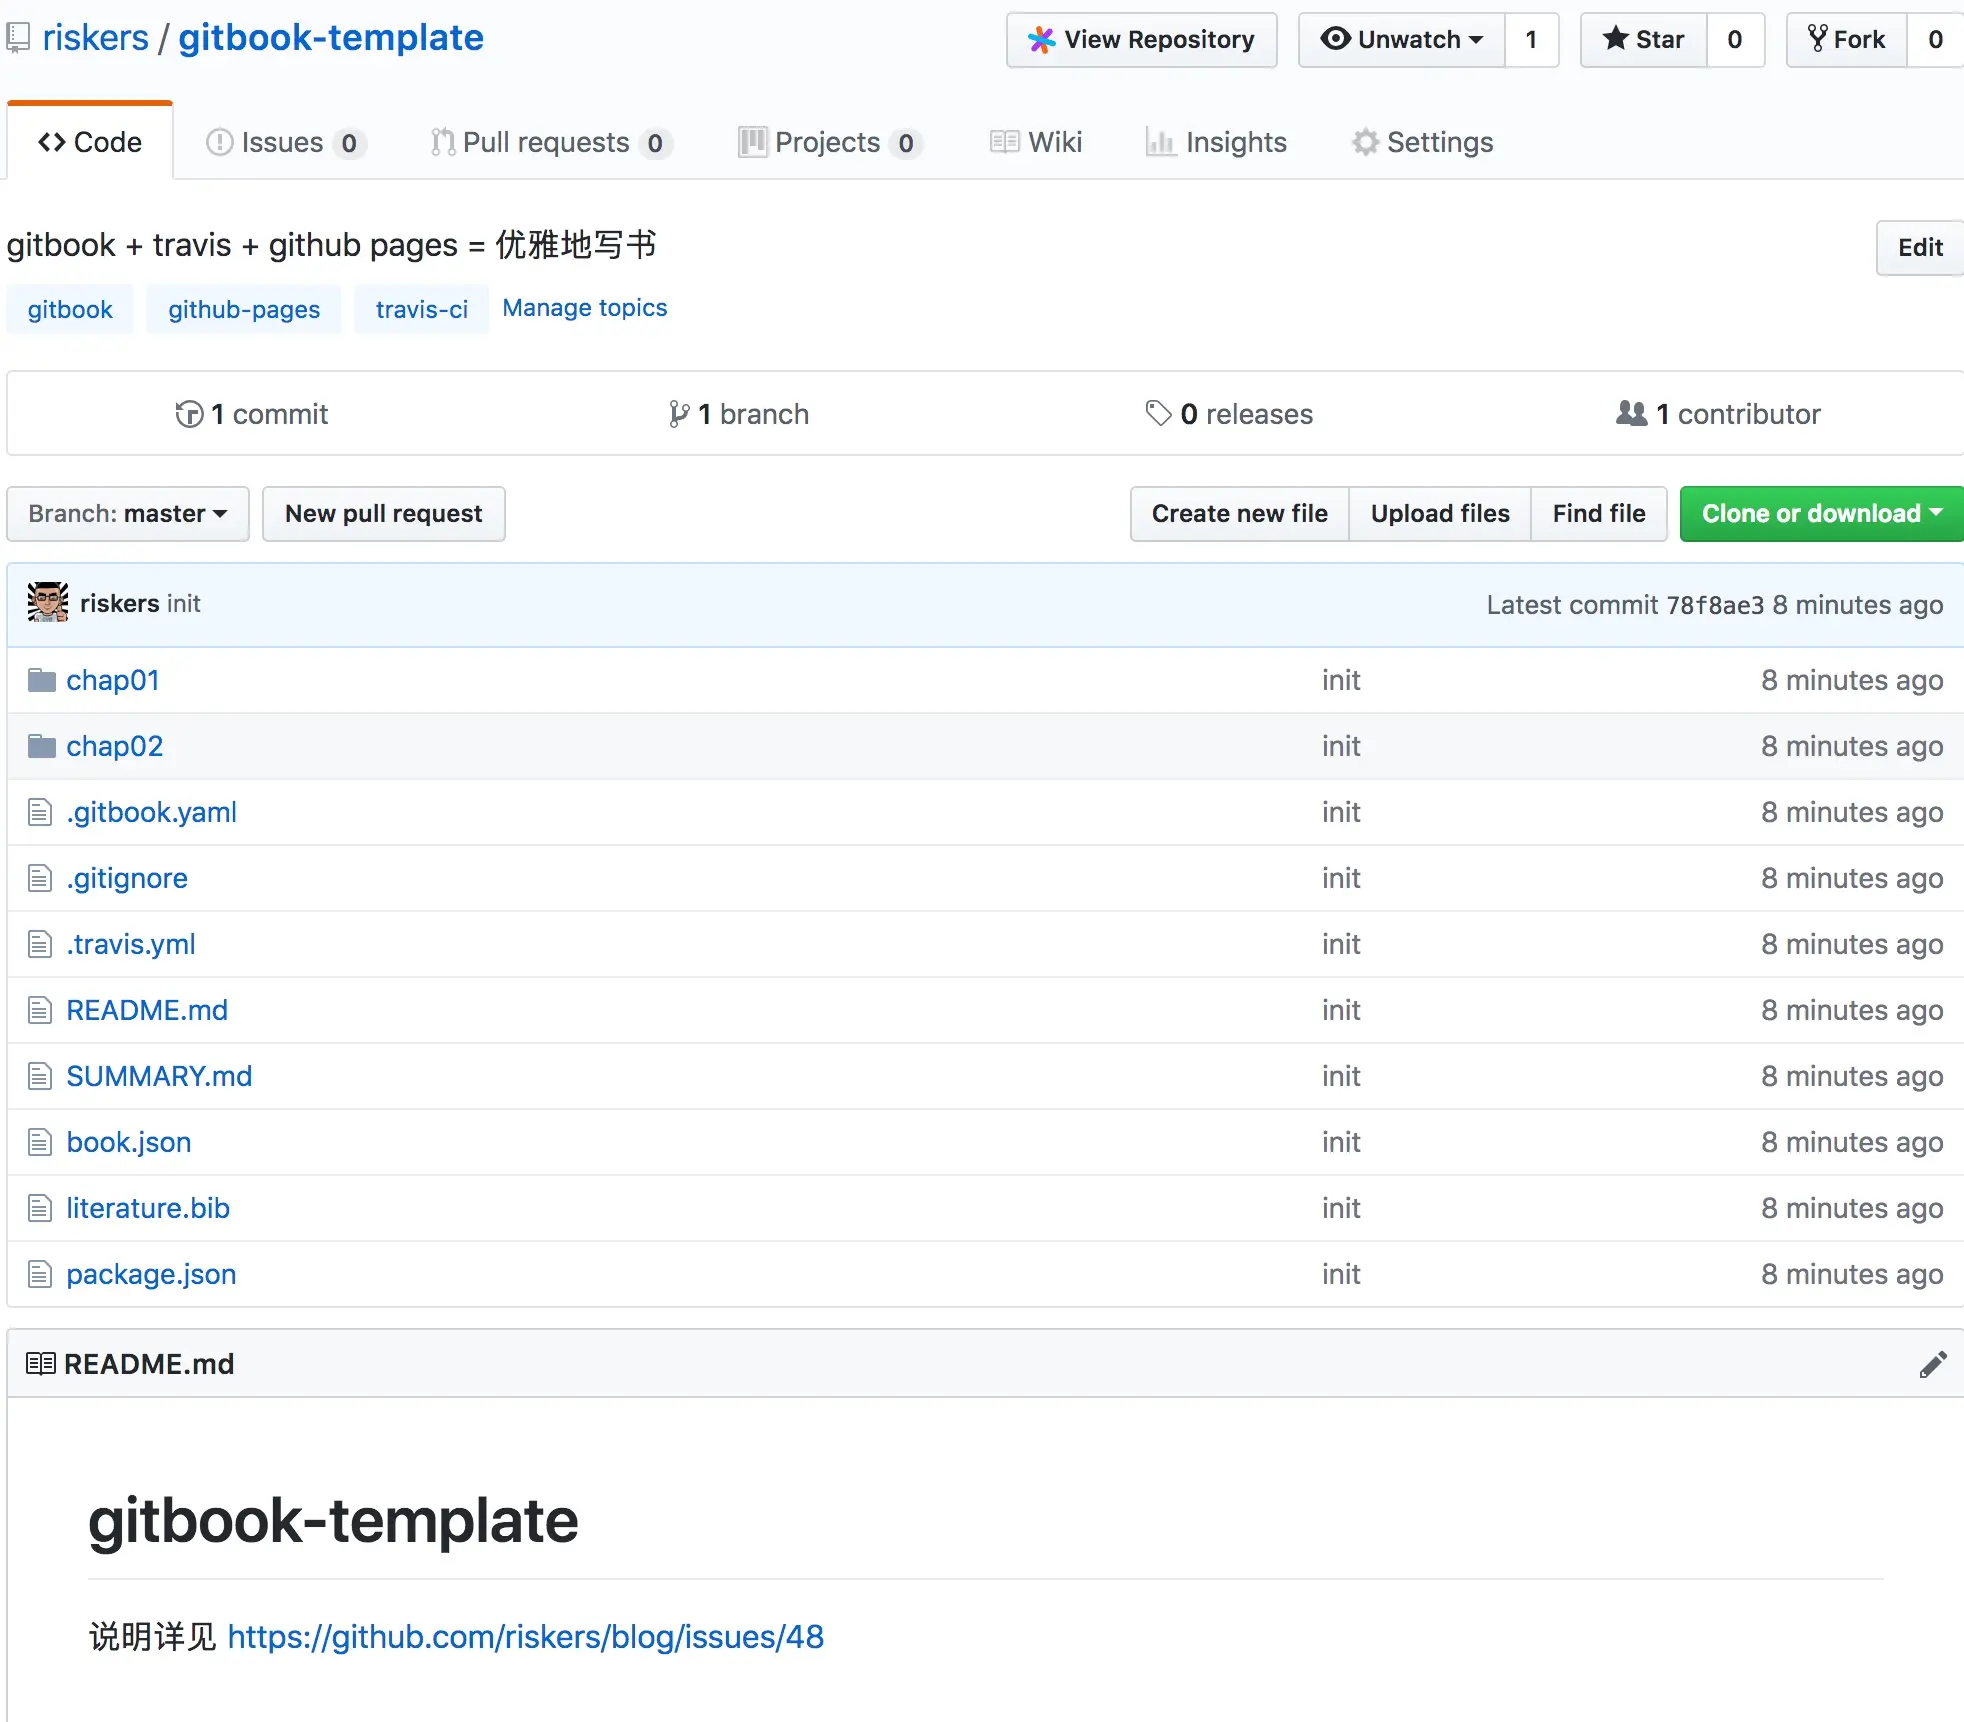Screen dimensions: 1964x1722
Task: Click the file icon beside .travis.yml
Action: [40, 944]
